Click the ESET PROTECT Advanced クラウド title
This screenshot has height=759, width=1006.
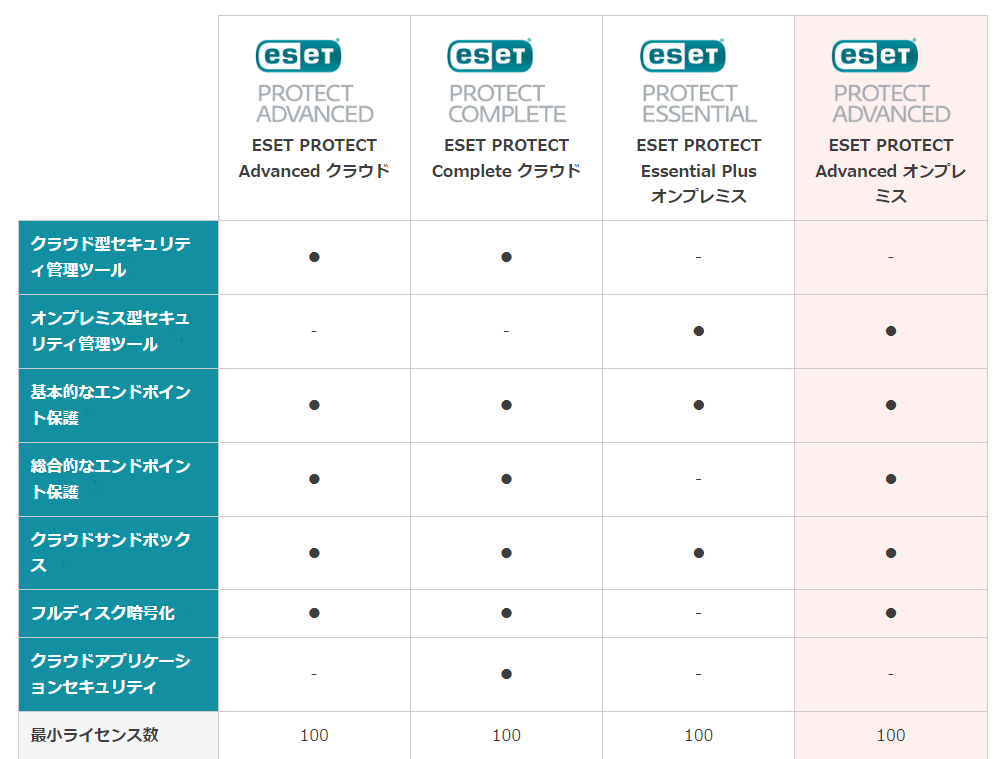coord(314,158)
